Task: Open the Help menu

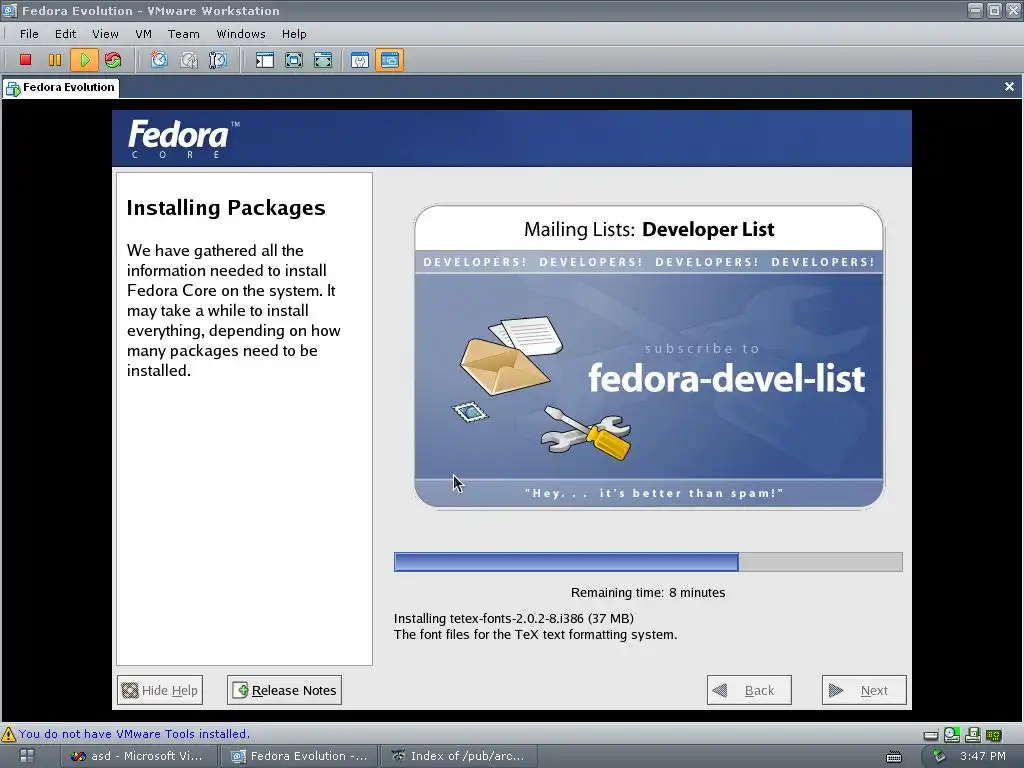Action: tap(294, 34)
